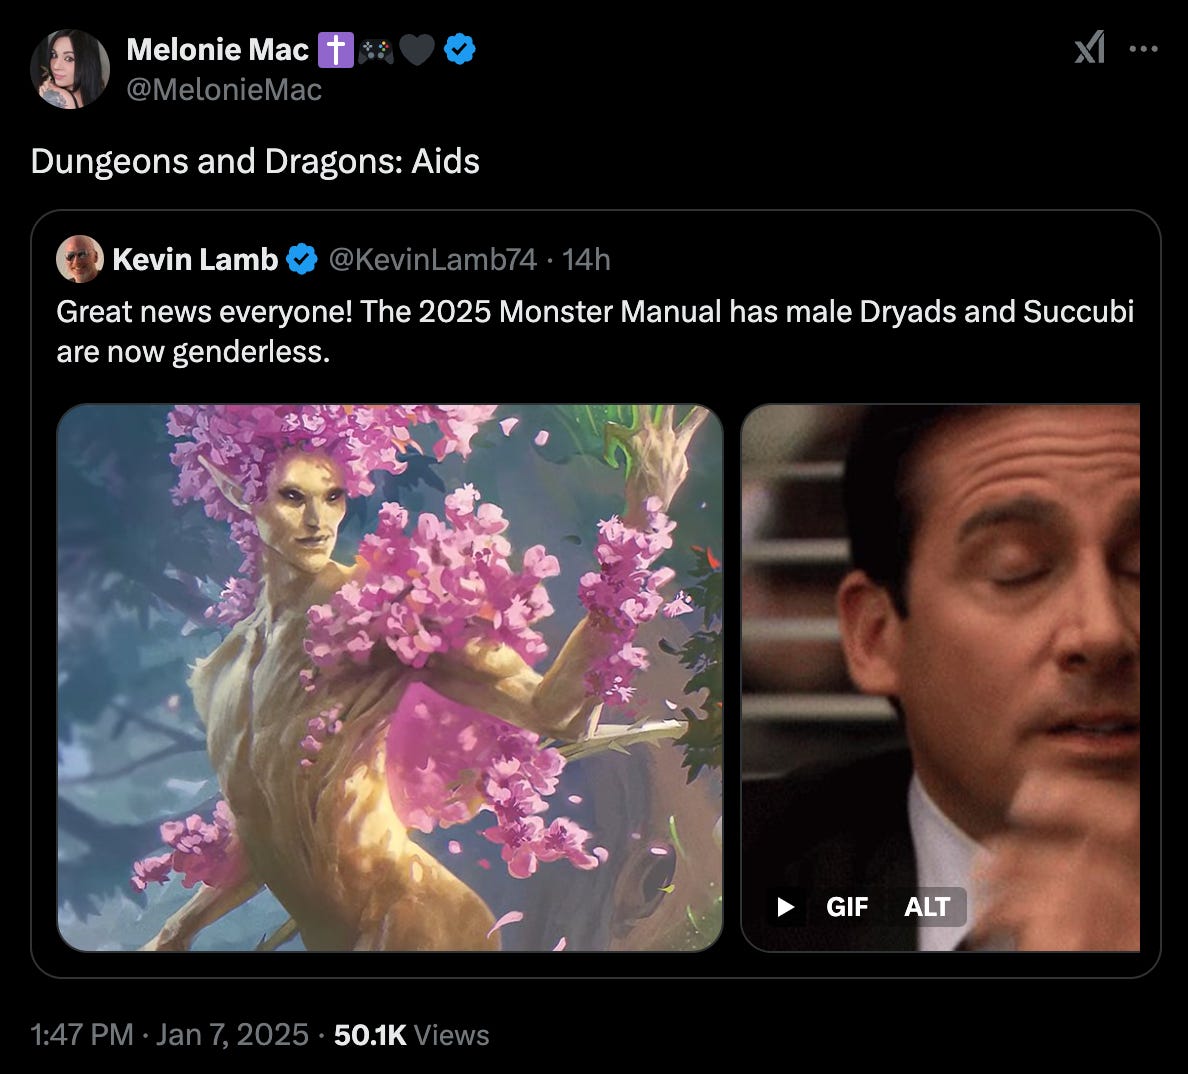Click the GIF label badge
The width and height of the screenshot is (1188, 1074).
846,907
